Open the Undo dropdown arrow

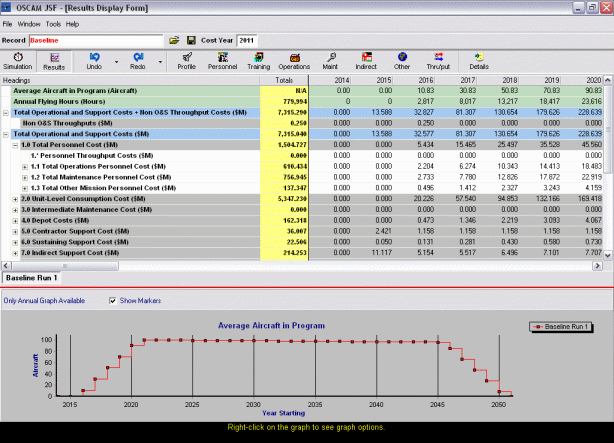click(x=116, y=62)
